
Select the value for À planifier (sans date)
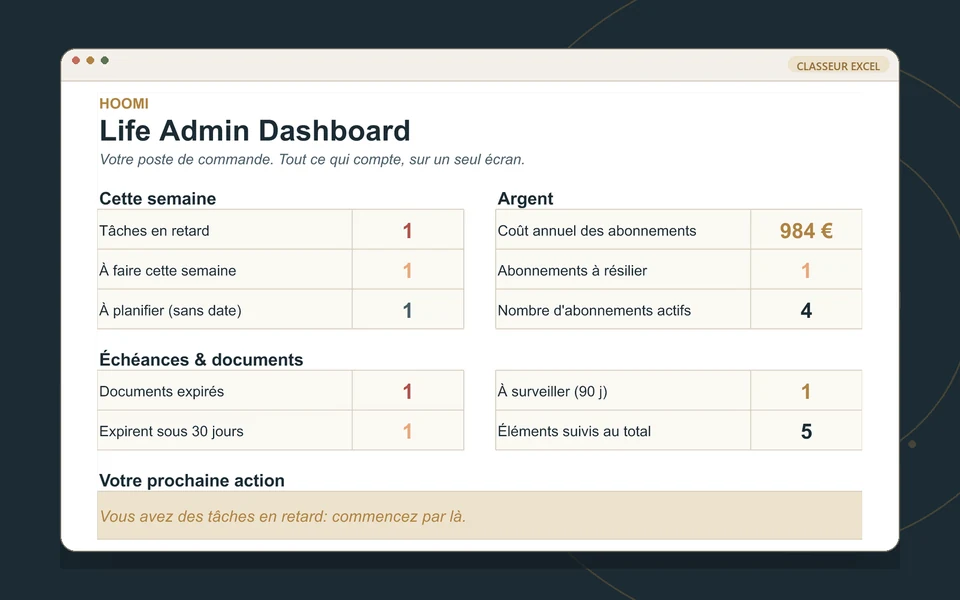click(x=408, y=309)
